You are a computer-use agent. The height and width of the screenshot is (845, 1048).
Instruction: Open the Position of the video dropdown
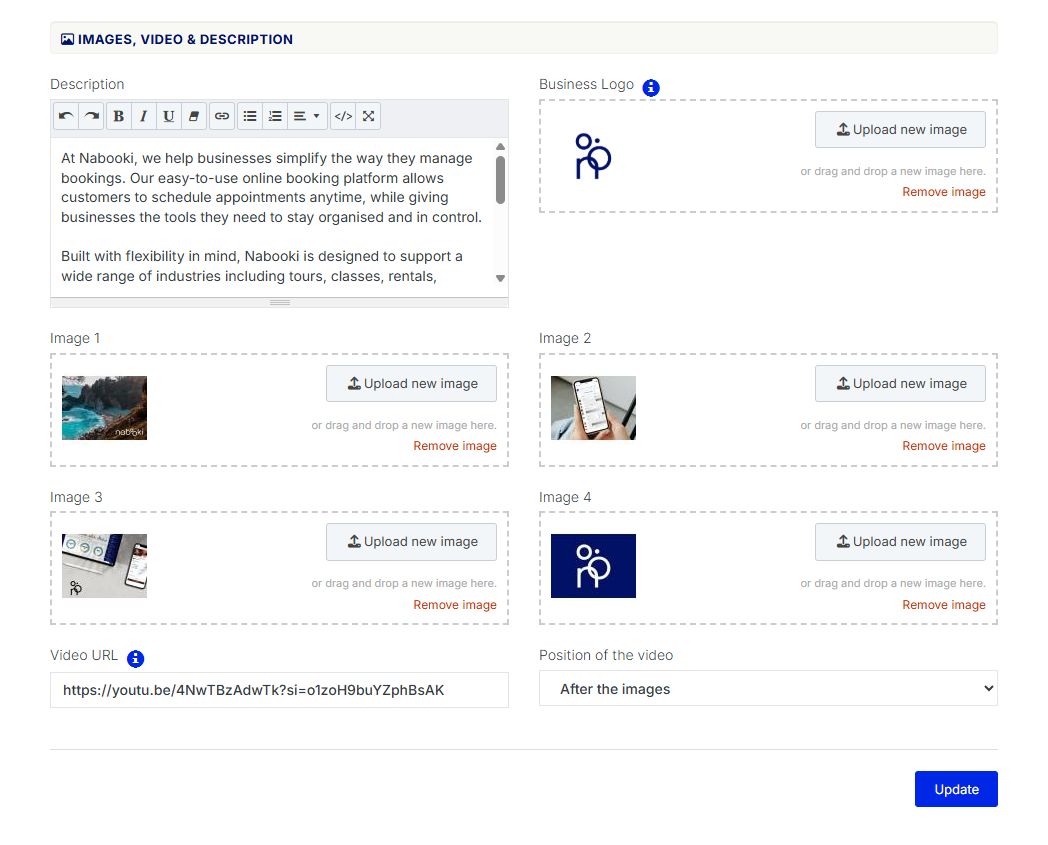[x=767, y=689]
